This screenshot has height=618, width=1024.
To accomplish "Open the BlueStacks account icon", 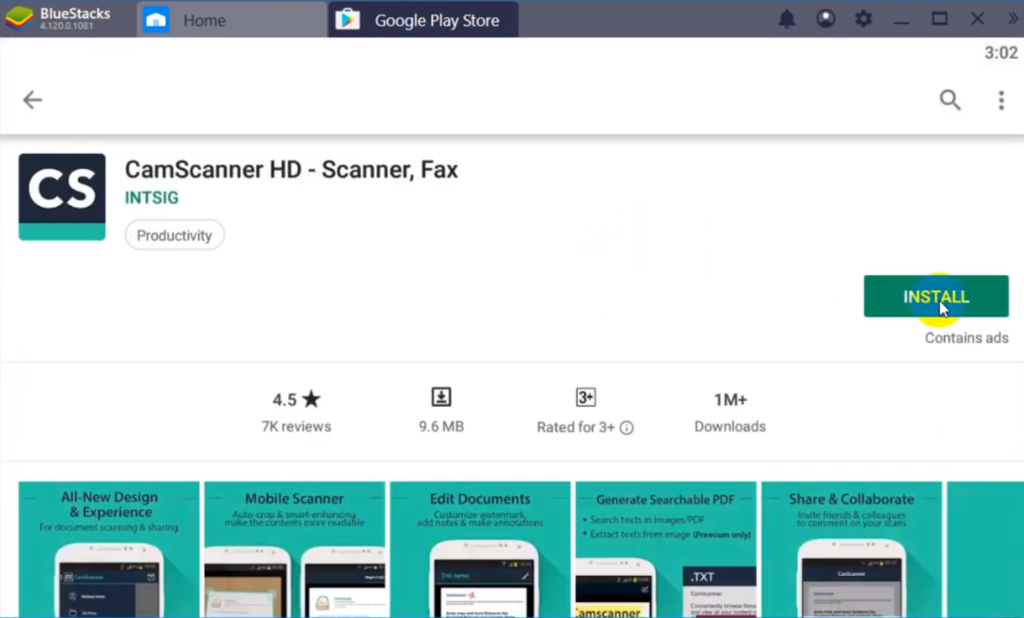I will click(x=825, y=19).
